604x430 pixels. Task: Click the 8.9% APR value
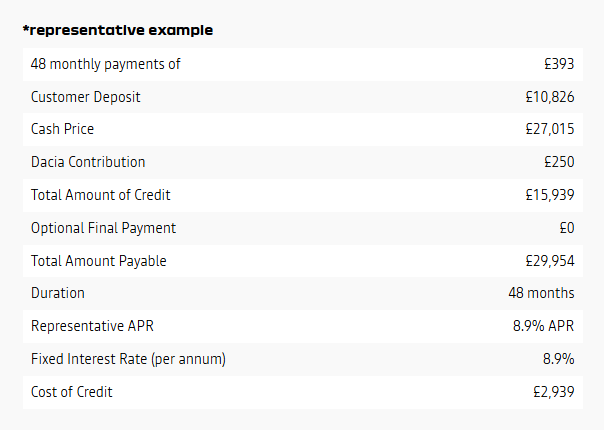(x=544, y=326)
